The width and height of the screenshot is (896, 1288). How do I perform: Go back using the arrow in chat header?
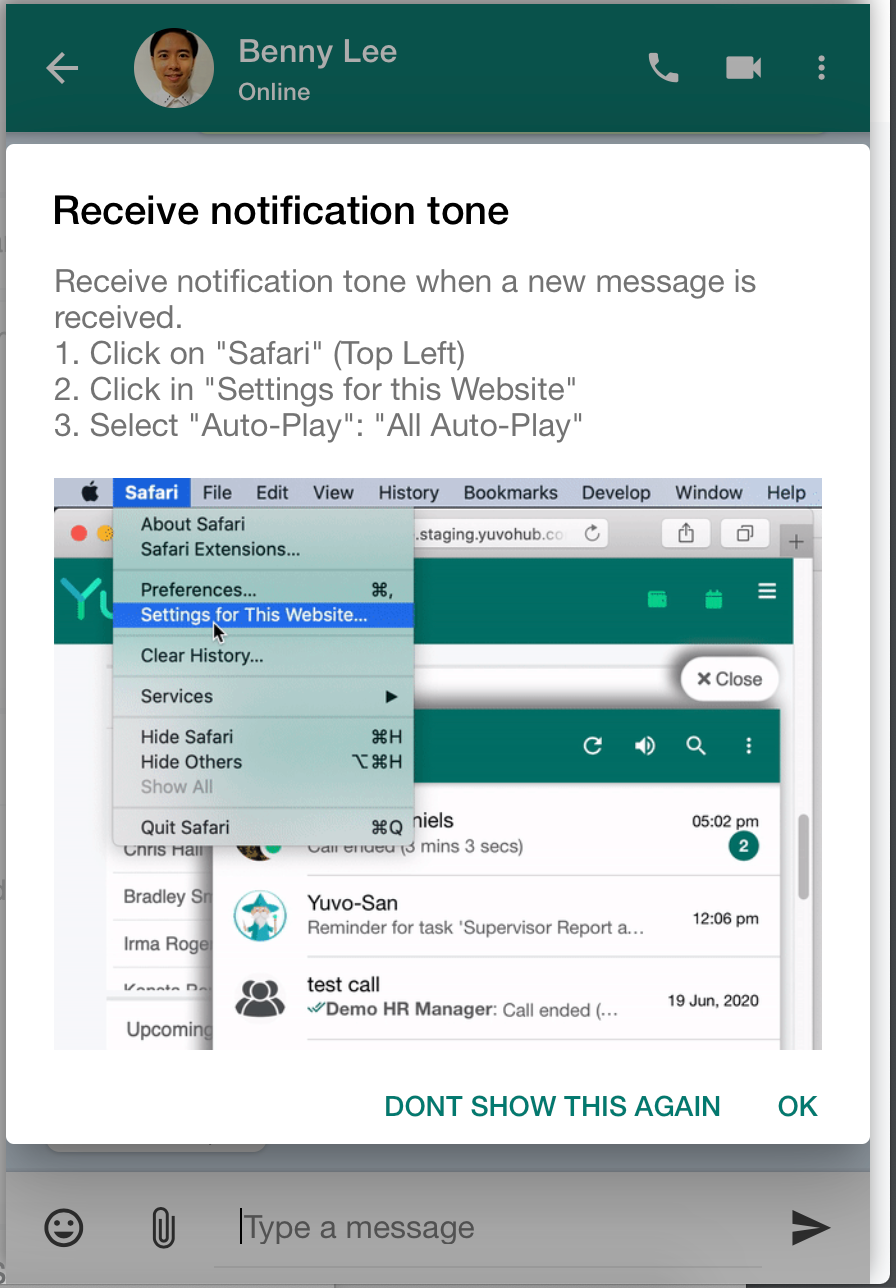click(x=62, y=68)
